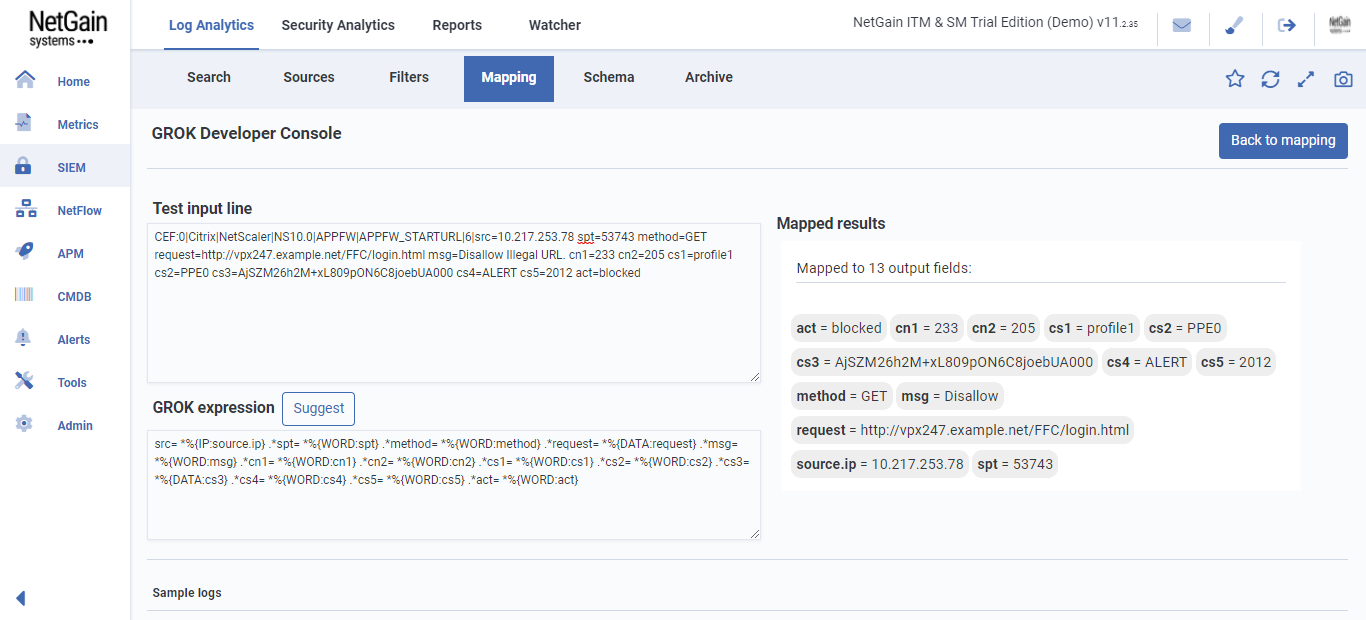1366x620 pixels.
Task: Click the NetFlow network icon
Action: pos(26,209)
